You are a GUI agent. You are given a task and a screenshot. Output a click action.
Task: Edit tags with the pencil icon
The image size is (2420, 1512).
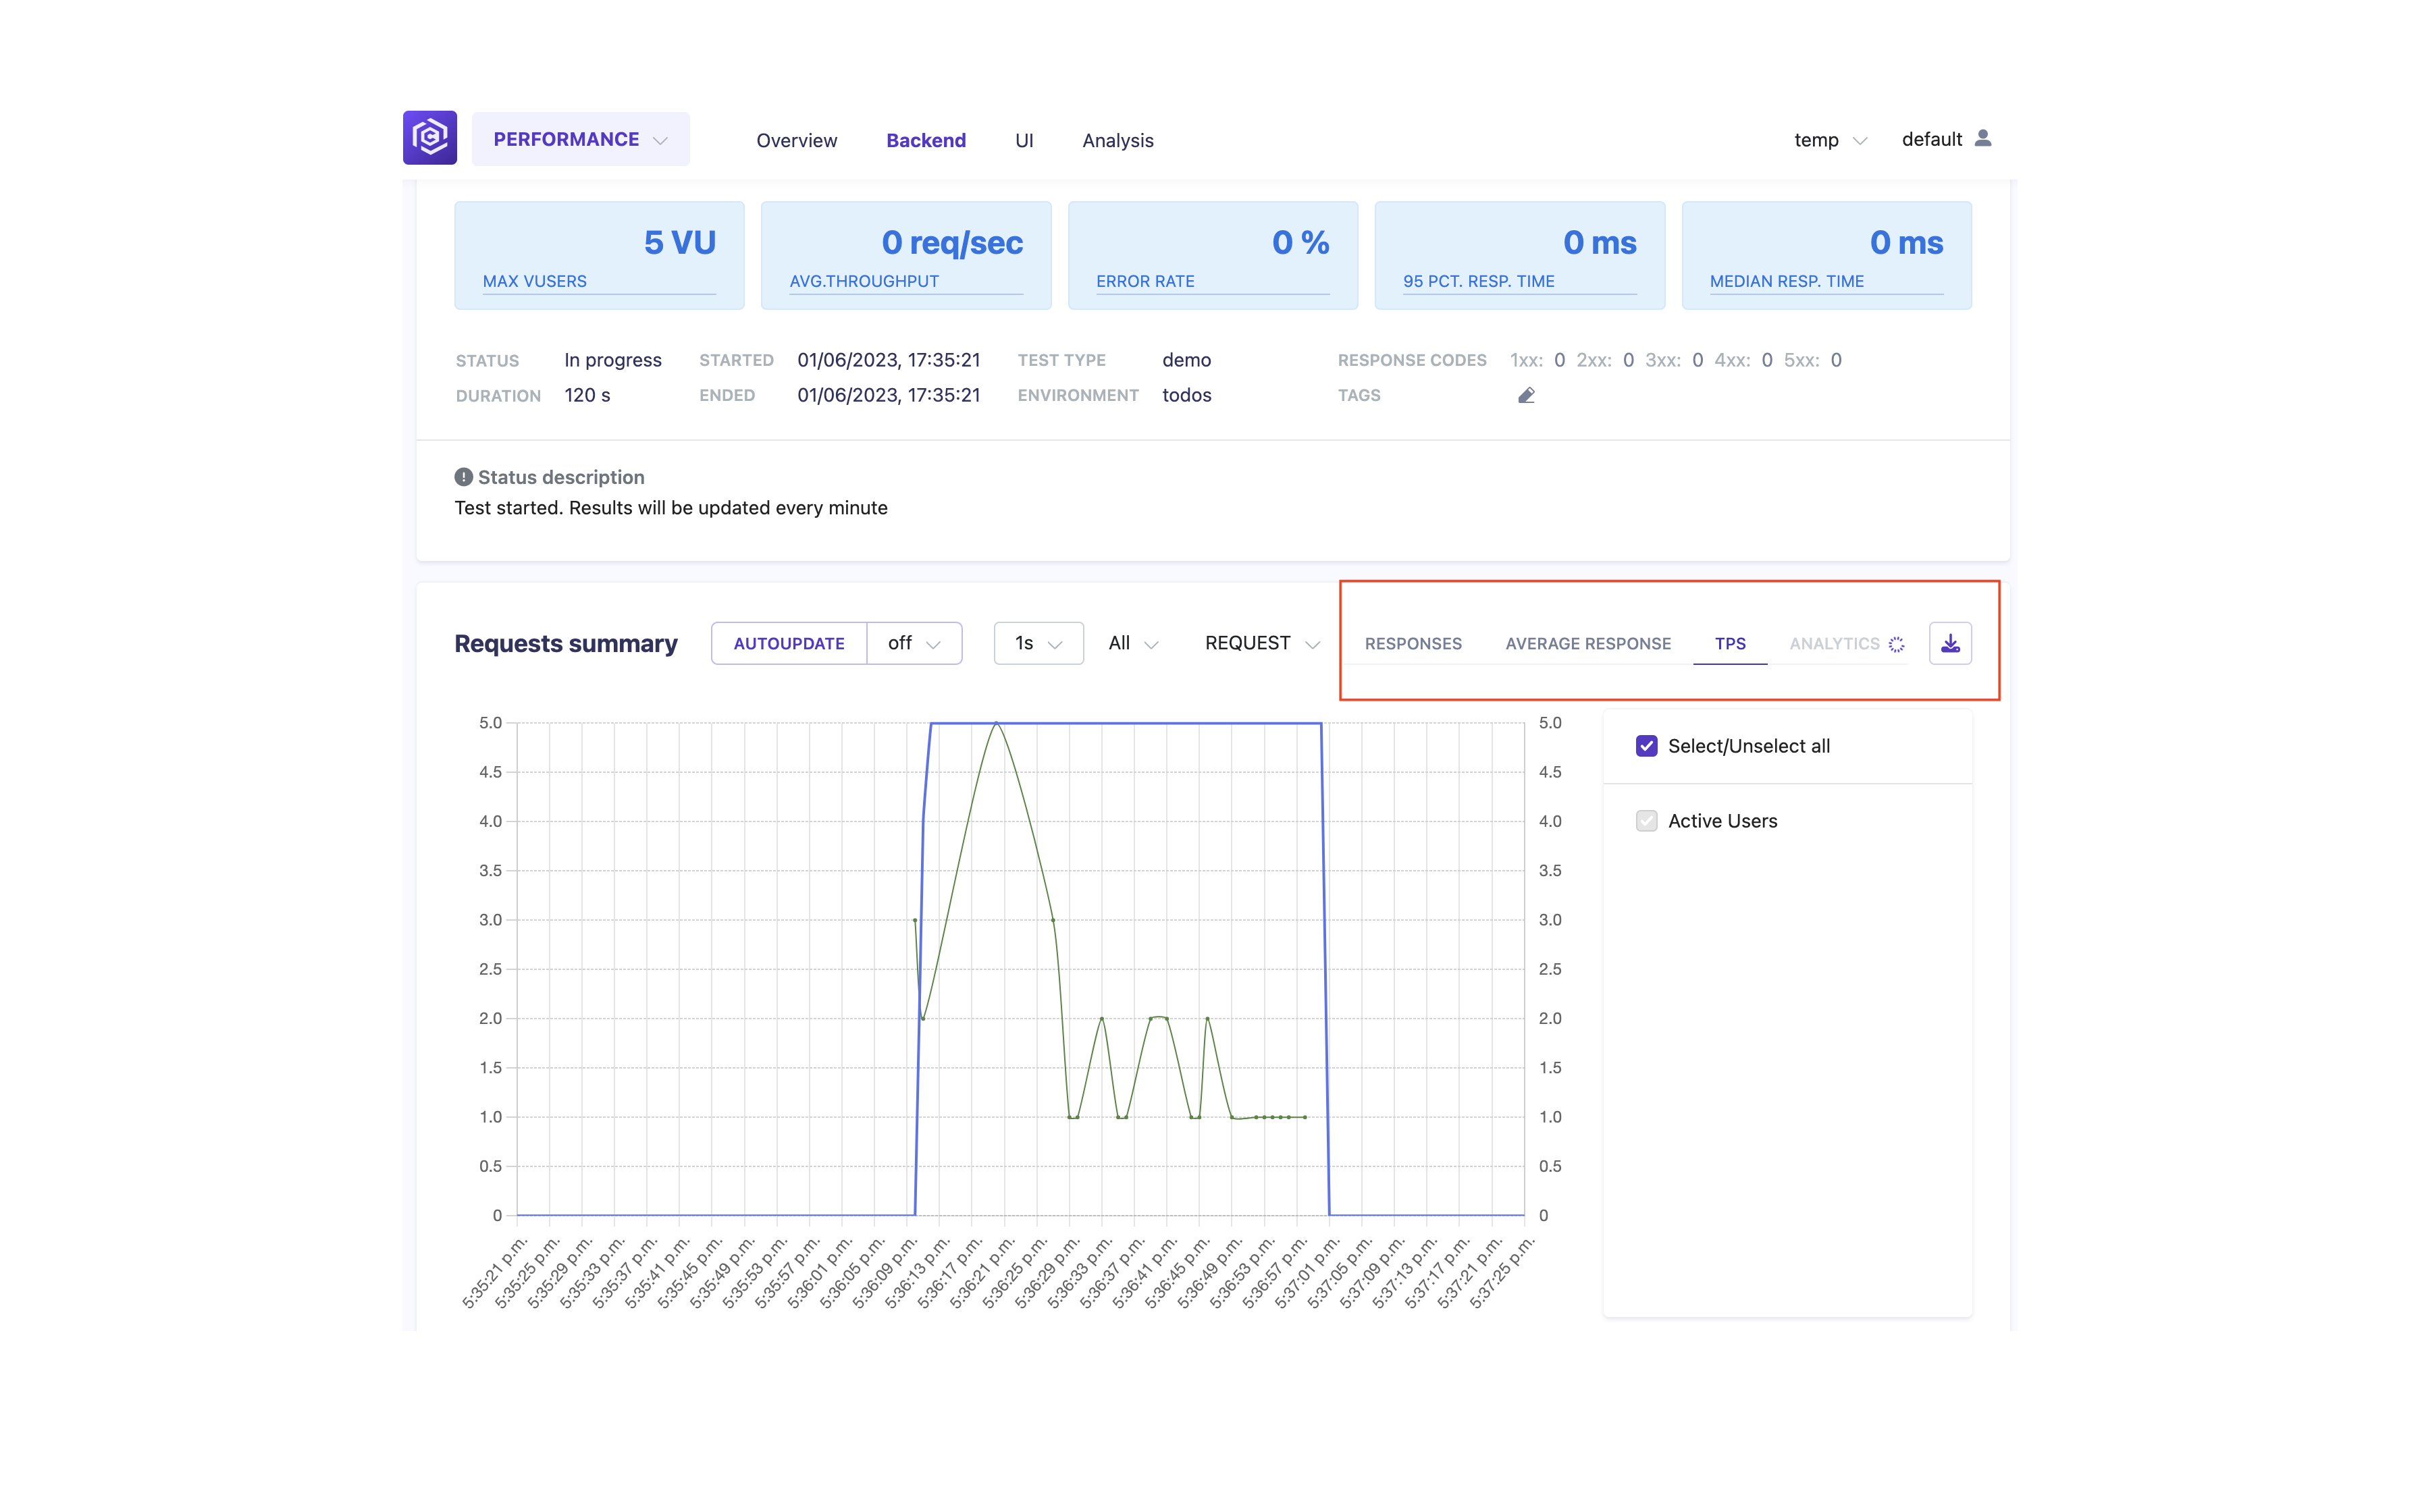click(1526, 396)
